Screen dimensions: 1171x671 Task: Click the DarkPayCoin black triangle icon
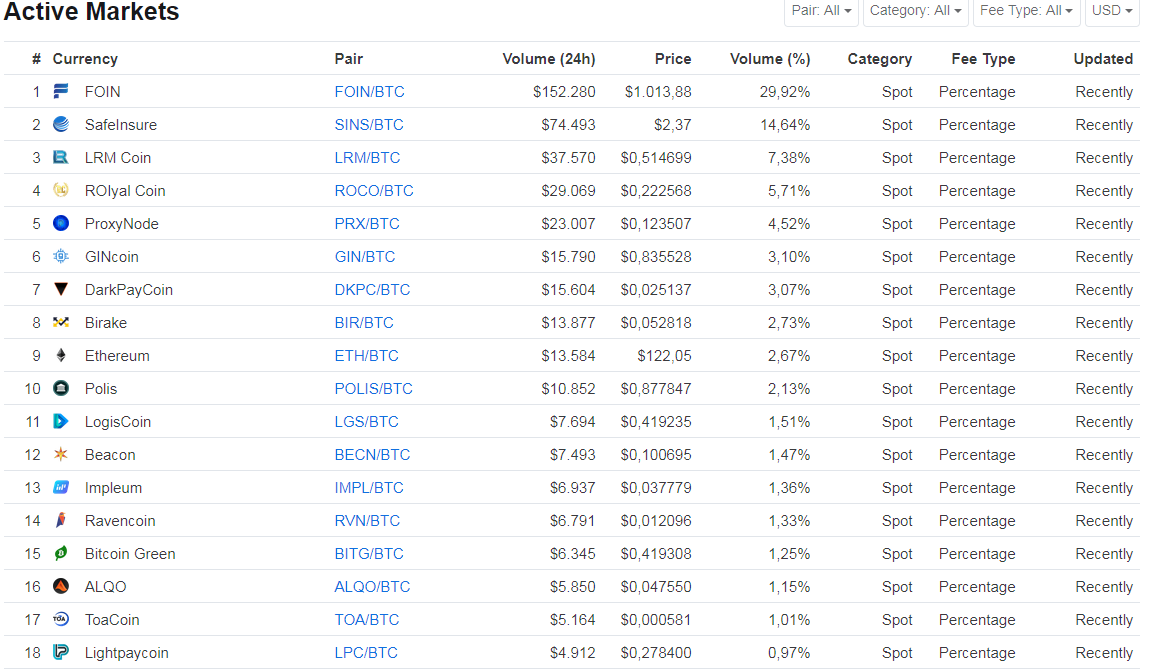pos(61,289)
